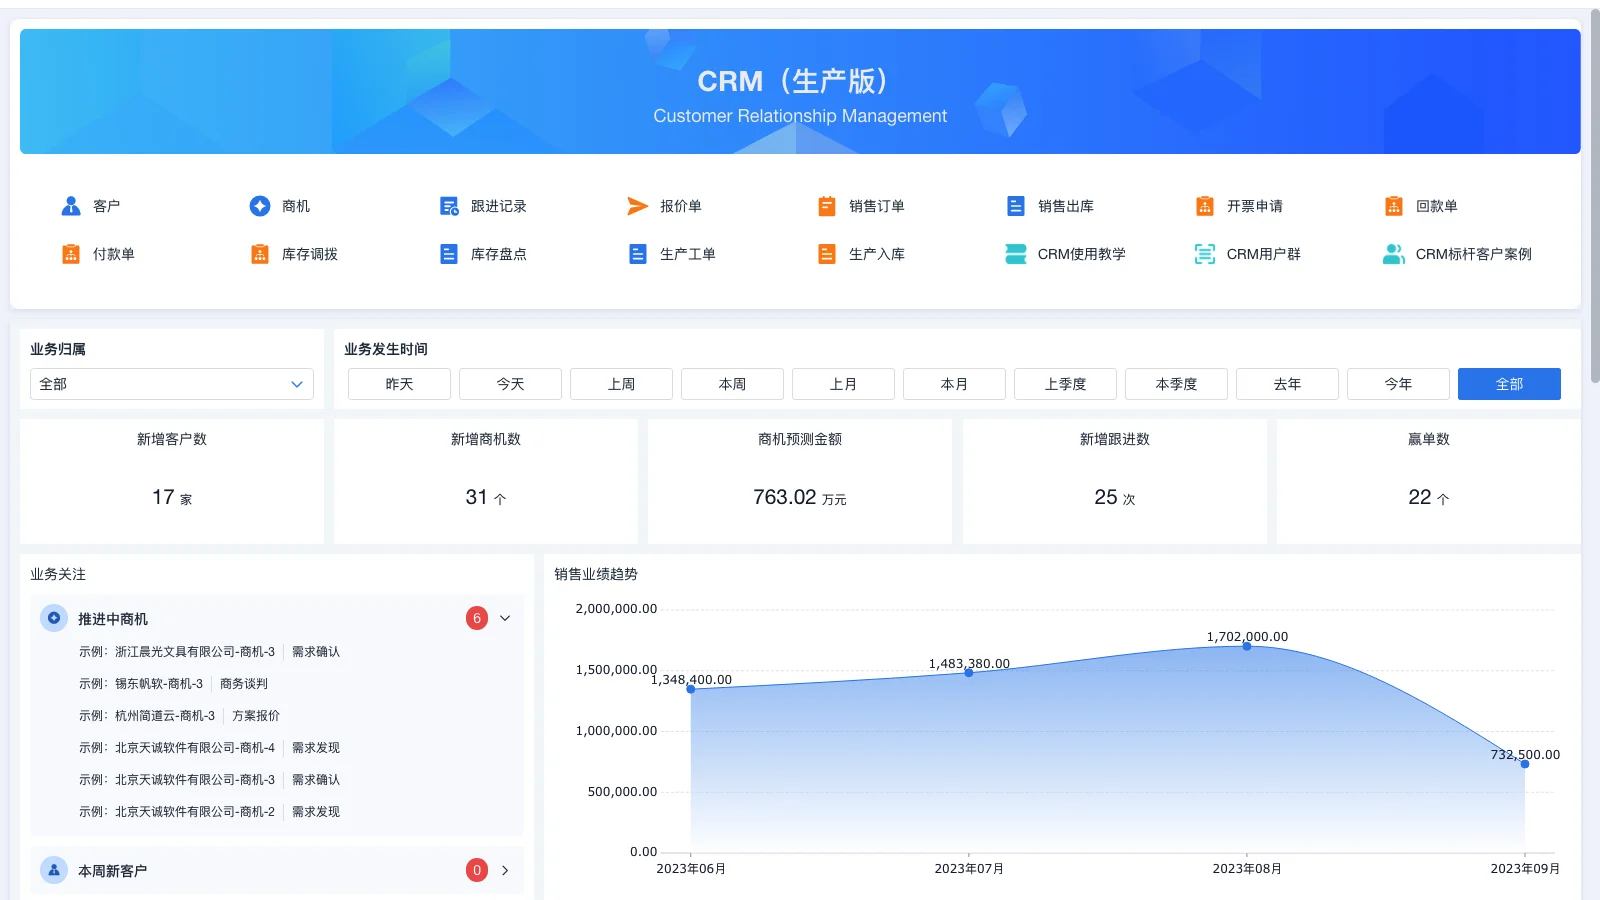Click the 1,702,000.00 data point on trend chart
This screenshot has height=900, width=1600.
click(1246, 647)
